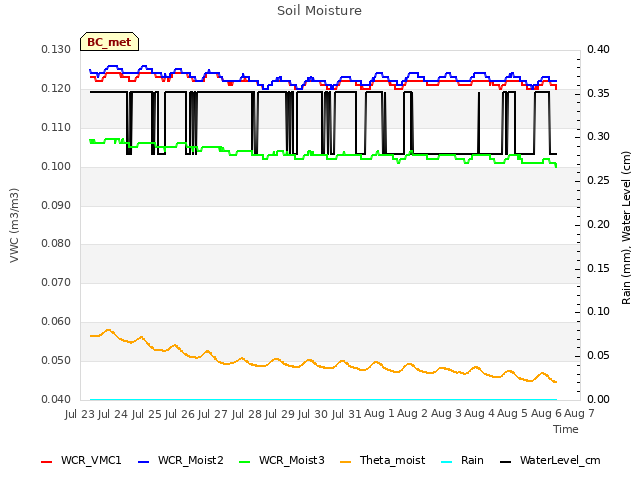Click the Jul 27 date tick label
Image resolution: width=640 pixels, height=480 pixels.
tap(213, 414)
